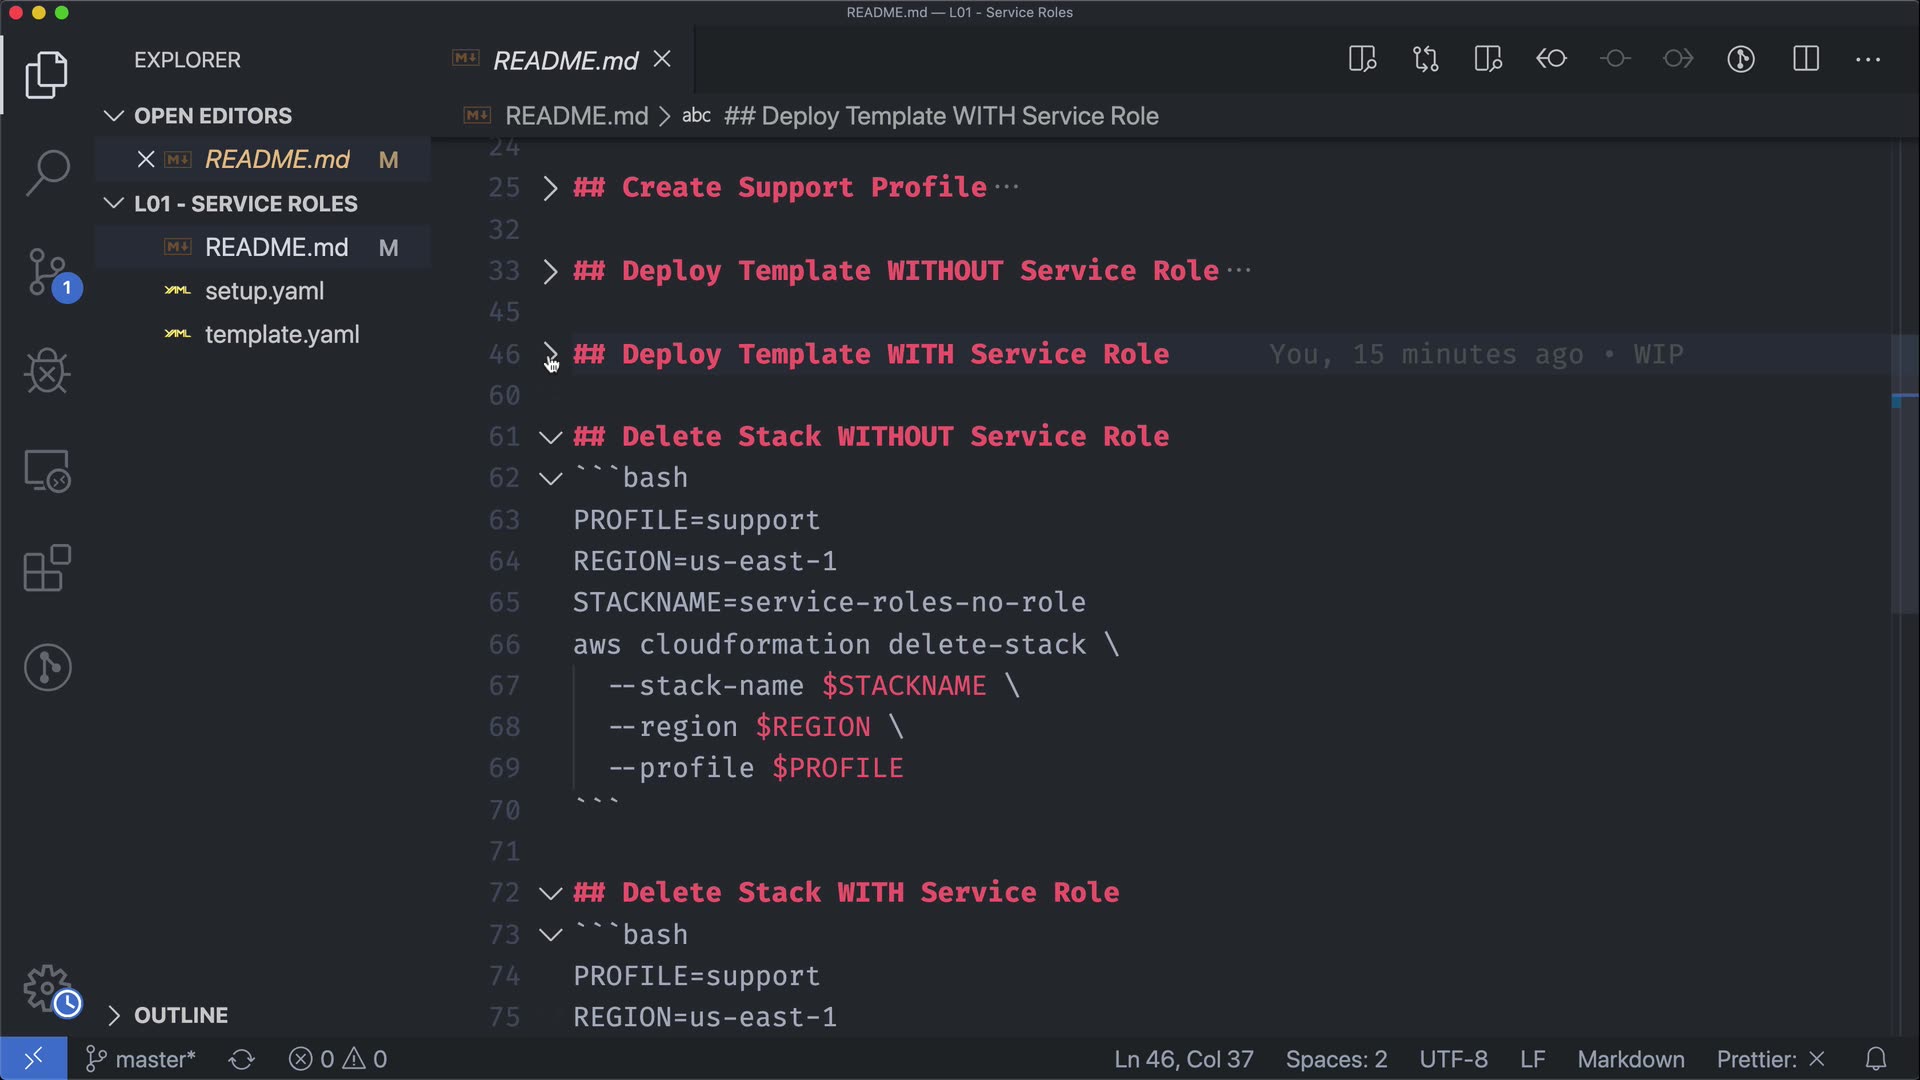Open Remote Explorer in activity bar

[47, 470]
